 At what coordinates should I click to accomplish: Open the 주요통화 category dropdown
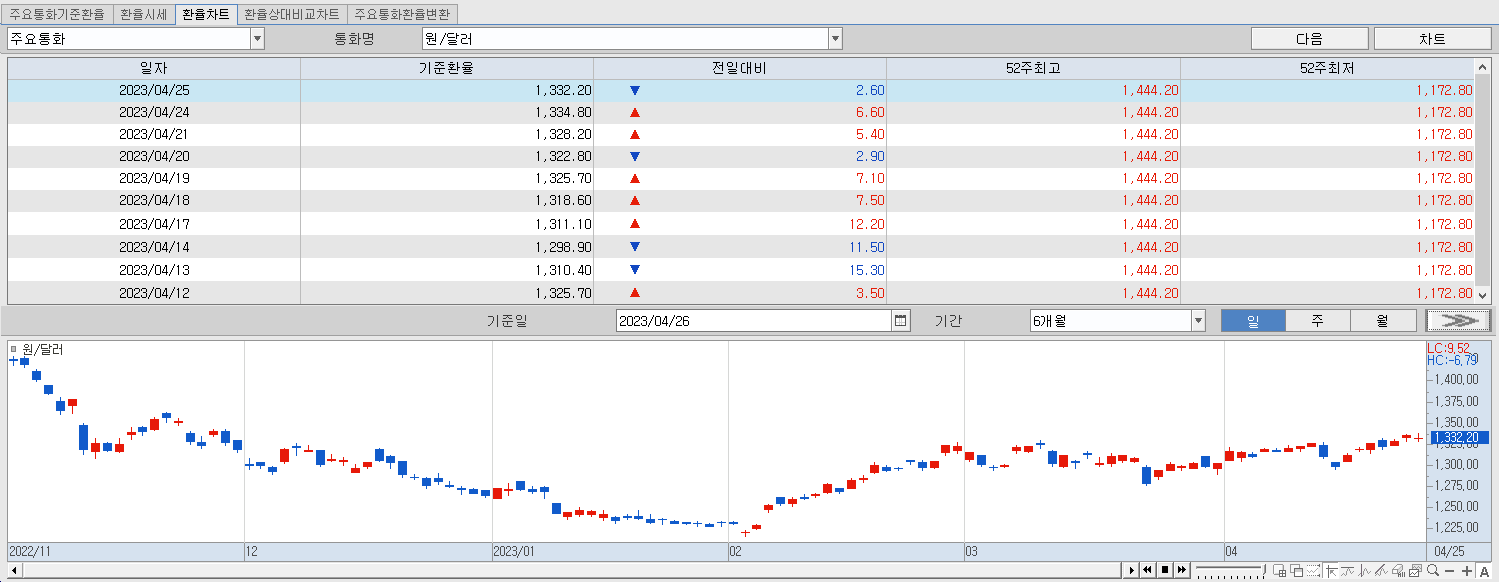[257, 39]
